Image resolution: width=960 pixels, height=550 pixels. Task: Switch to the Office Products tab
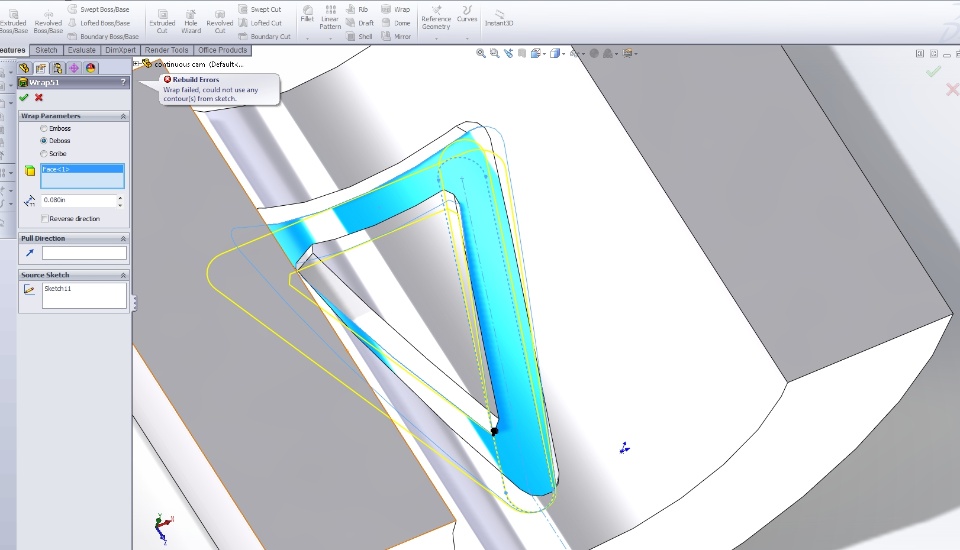click(x=222, y=50)
